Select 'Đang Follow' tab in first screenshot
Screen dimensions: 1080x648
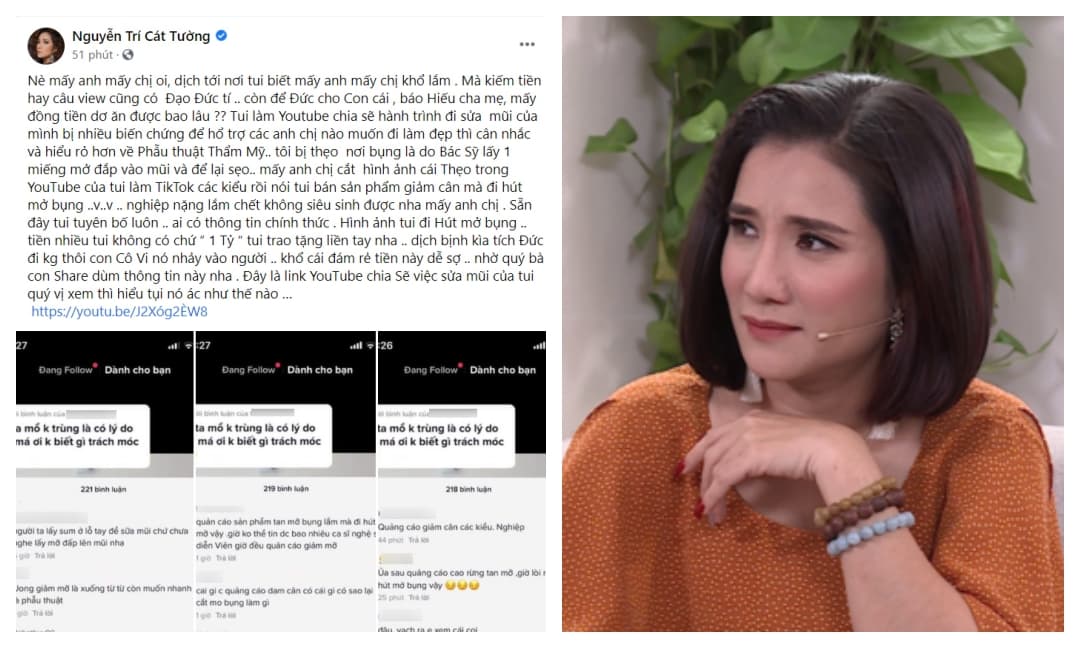(65, 370)
